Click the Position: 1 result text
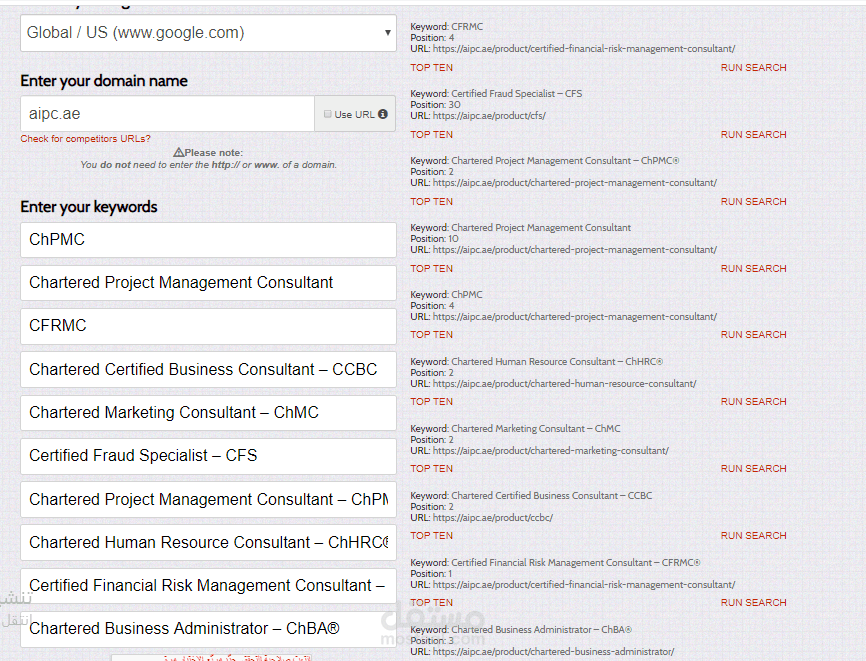This screenshot has width=866, height=661. click(431, 574)
